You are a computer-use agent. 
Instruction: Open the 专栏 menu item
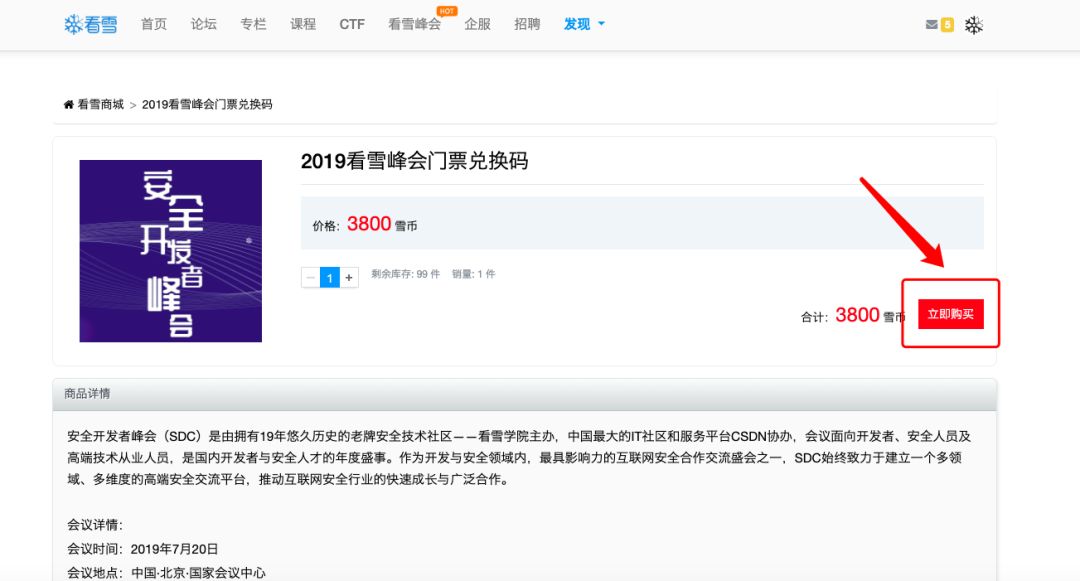pos(253,24)
